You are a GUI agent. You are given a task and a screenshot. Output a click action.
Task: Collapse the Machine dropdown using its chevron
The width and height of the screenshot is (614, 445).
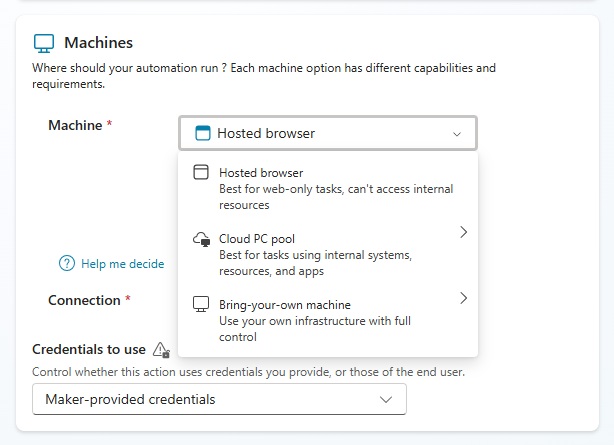pos(457,134)
